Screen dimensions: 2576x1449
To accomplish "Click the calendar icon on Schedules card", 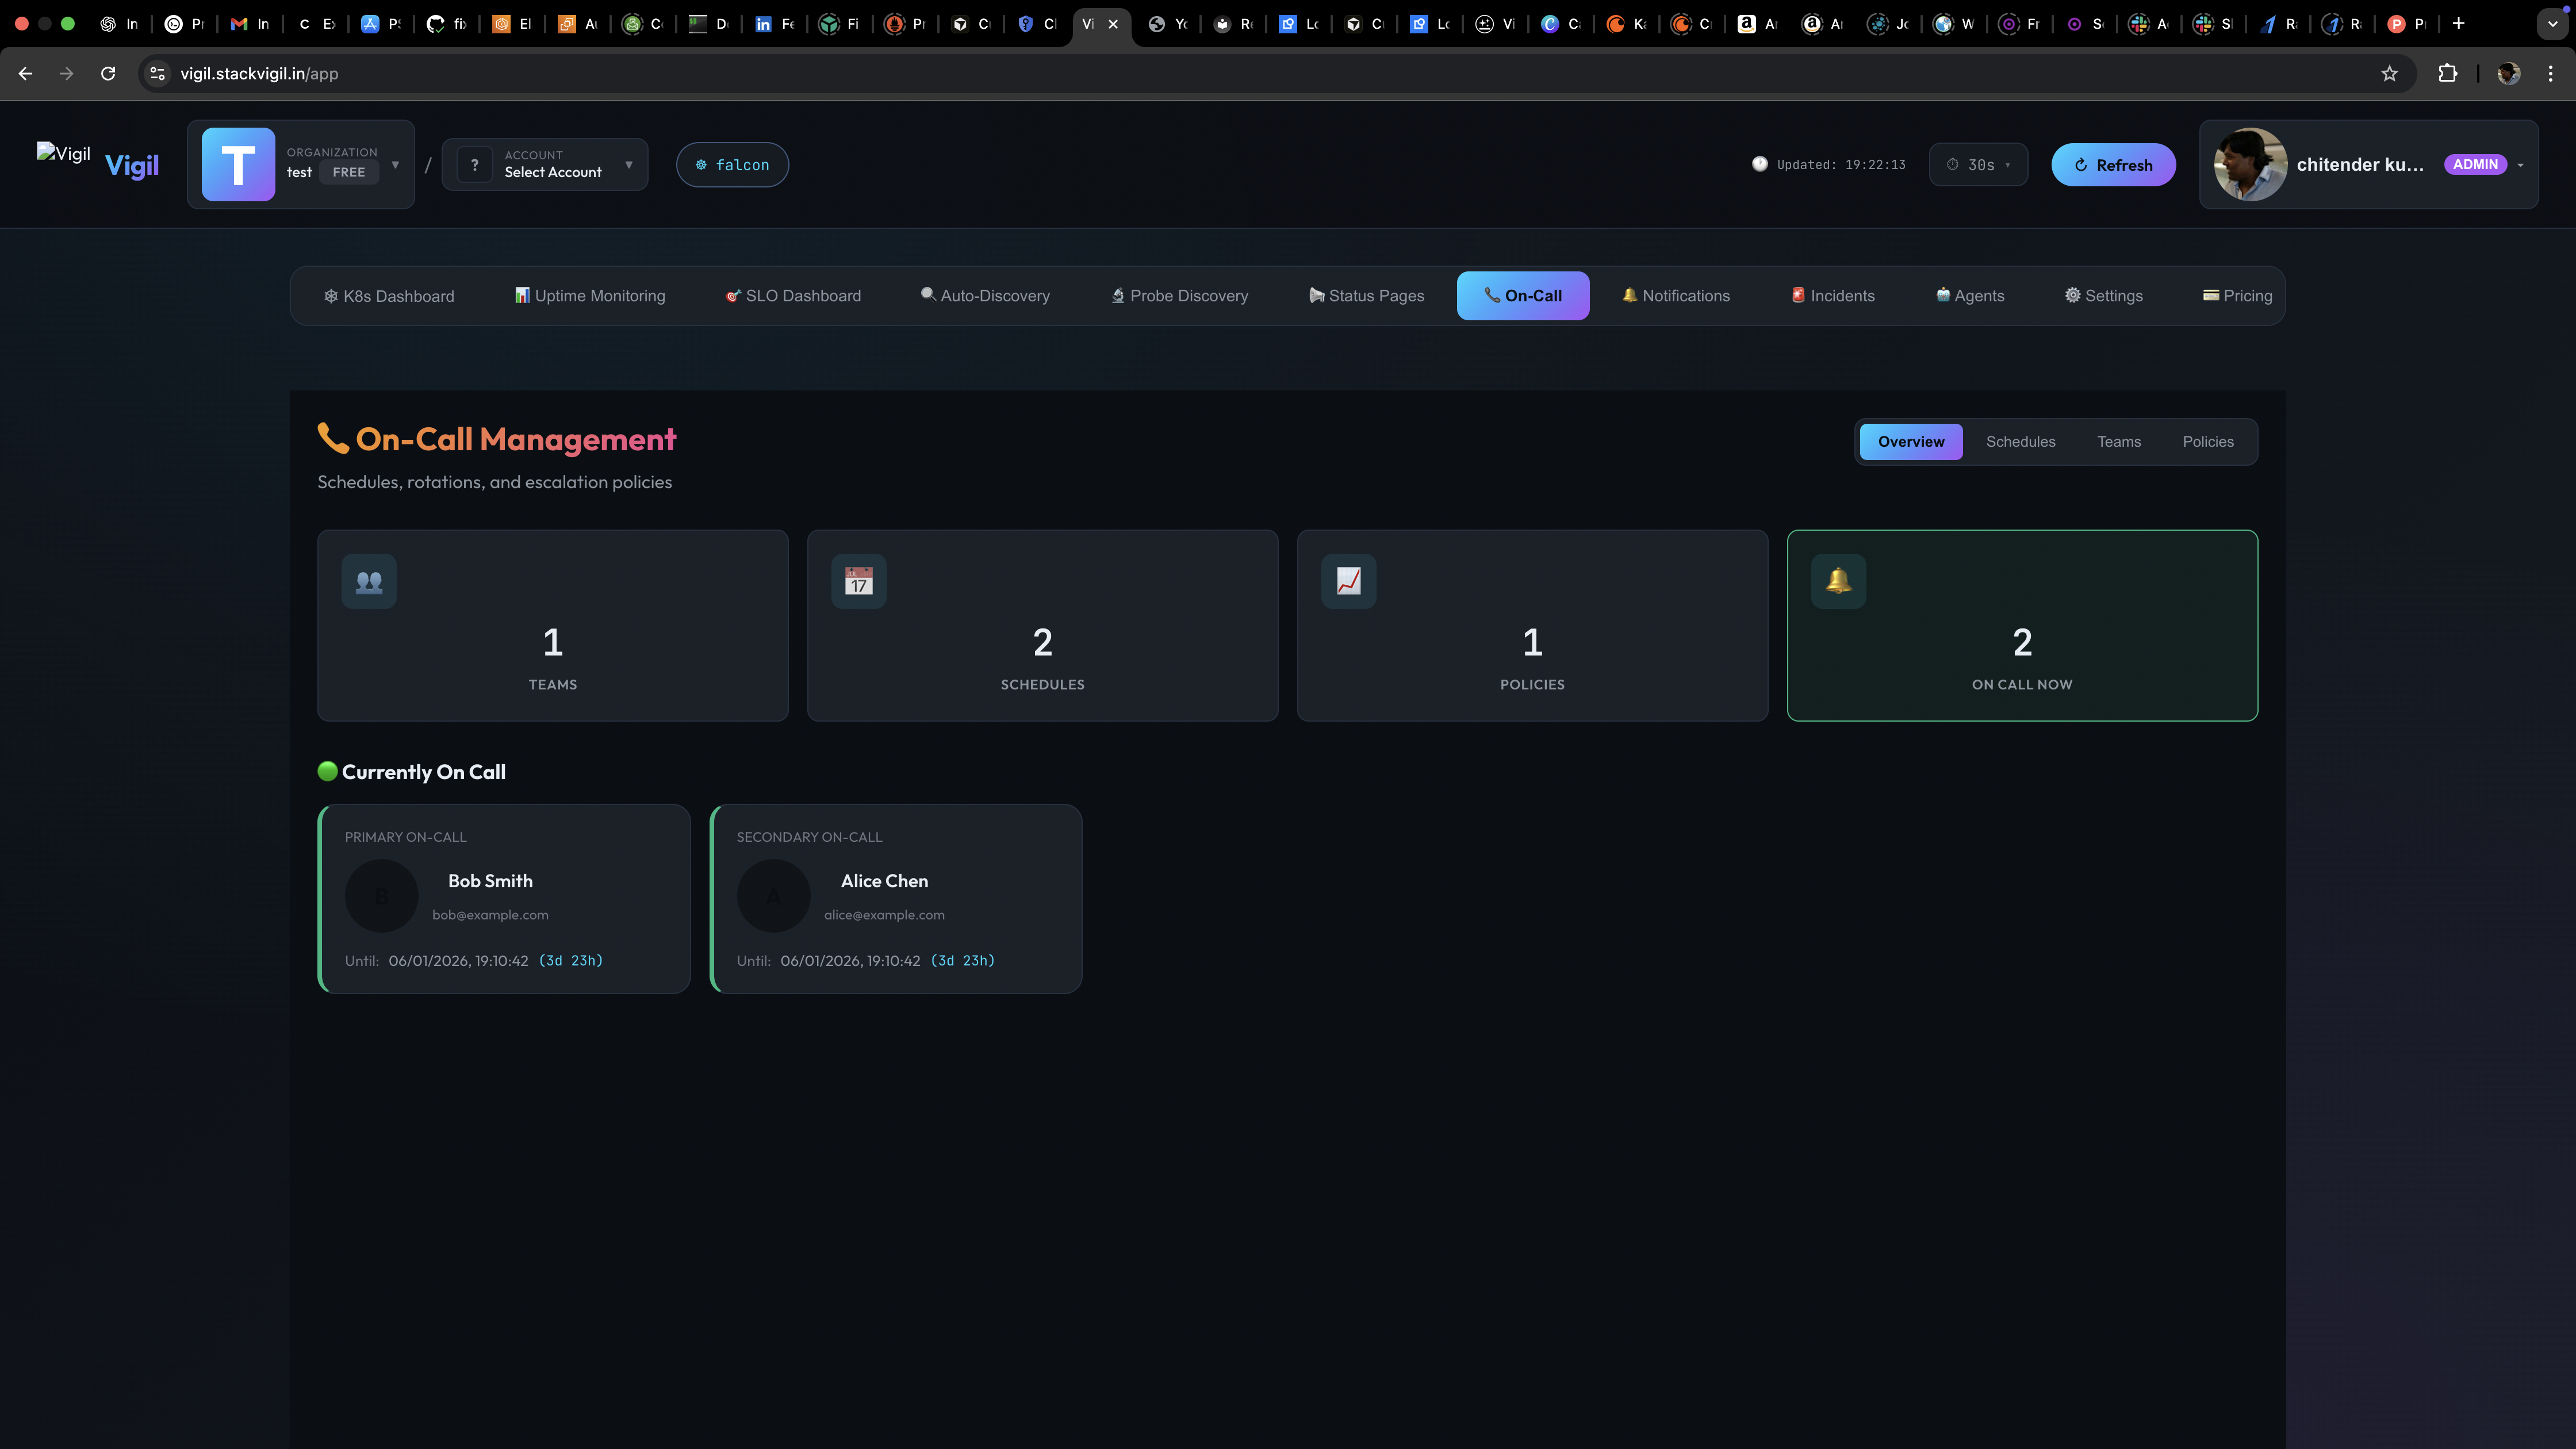I will [858, 581].
